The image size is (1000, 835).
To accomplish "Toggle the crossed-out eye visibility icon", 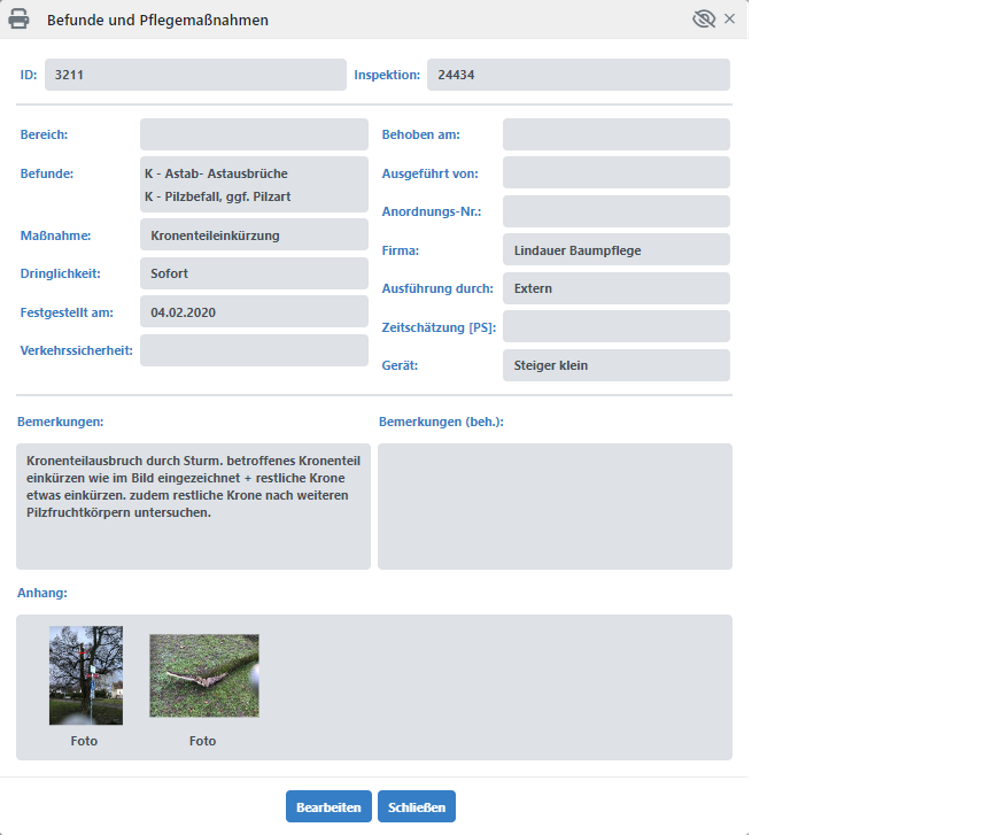I will tap(703, 19).
